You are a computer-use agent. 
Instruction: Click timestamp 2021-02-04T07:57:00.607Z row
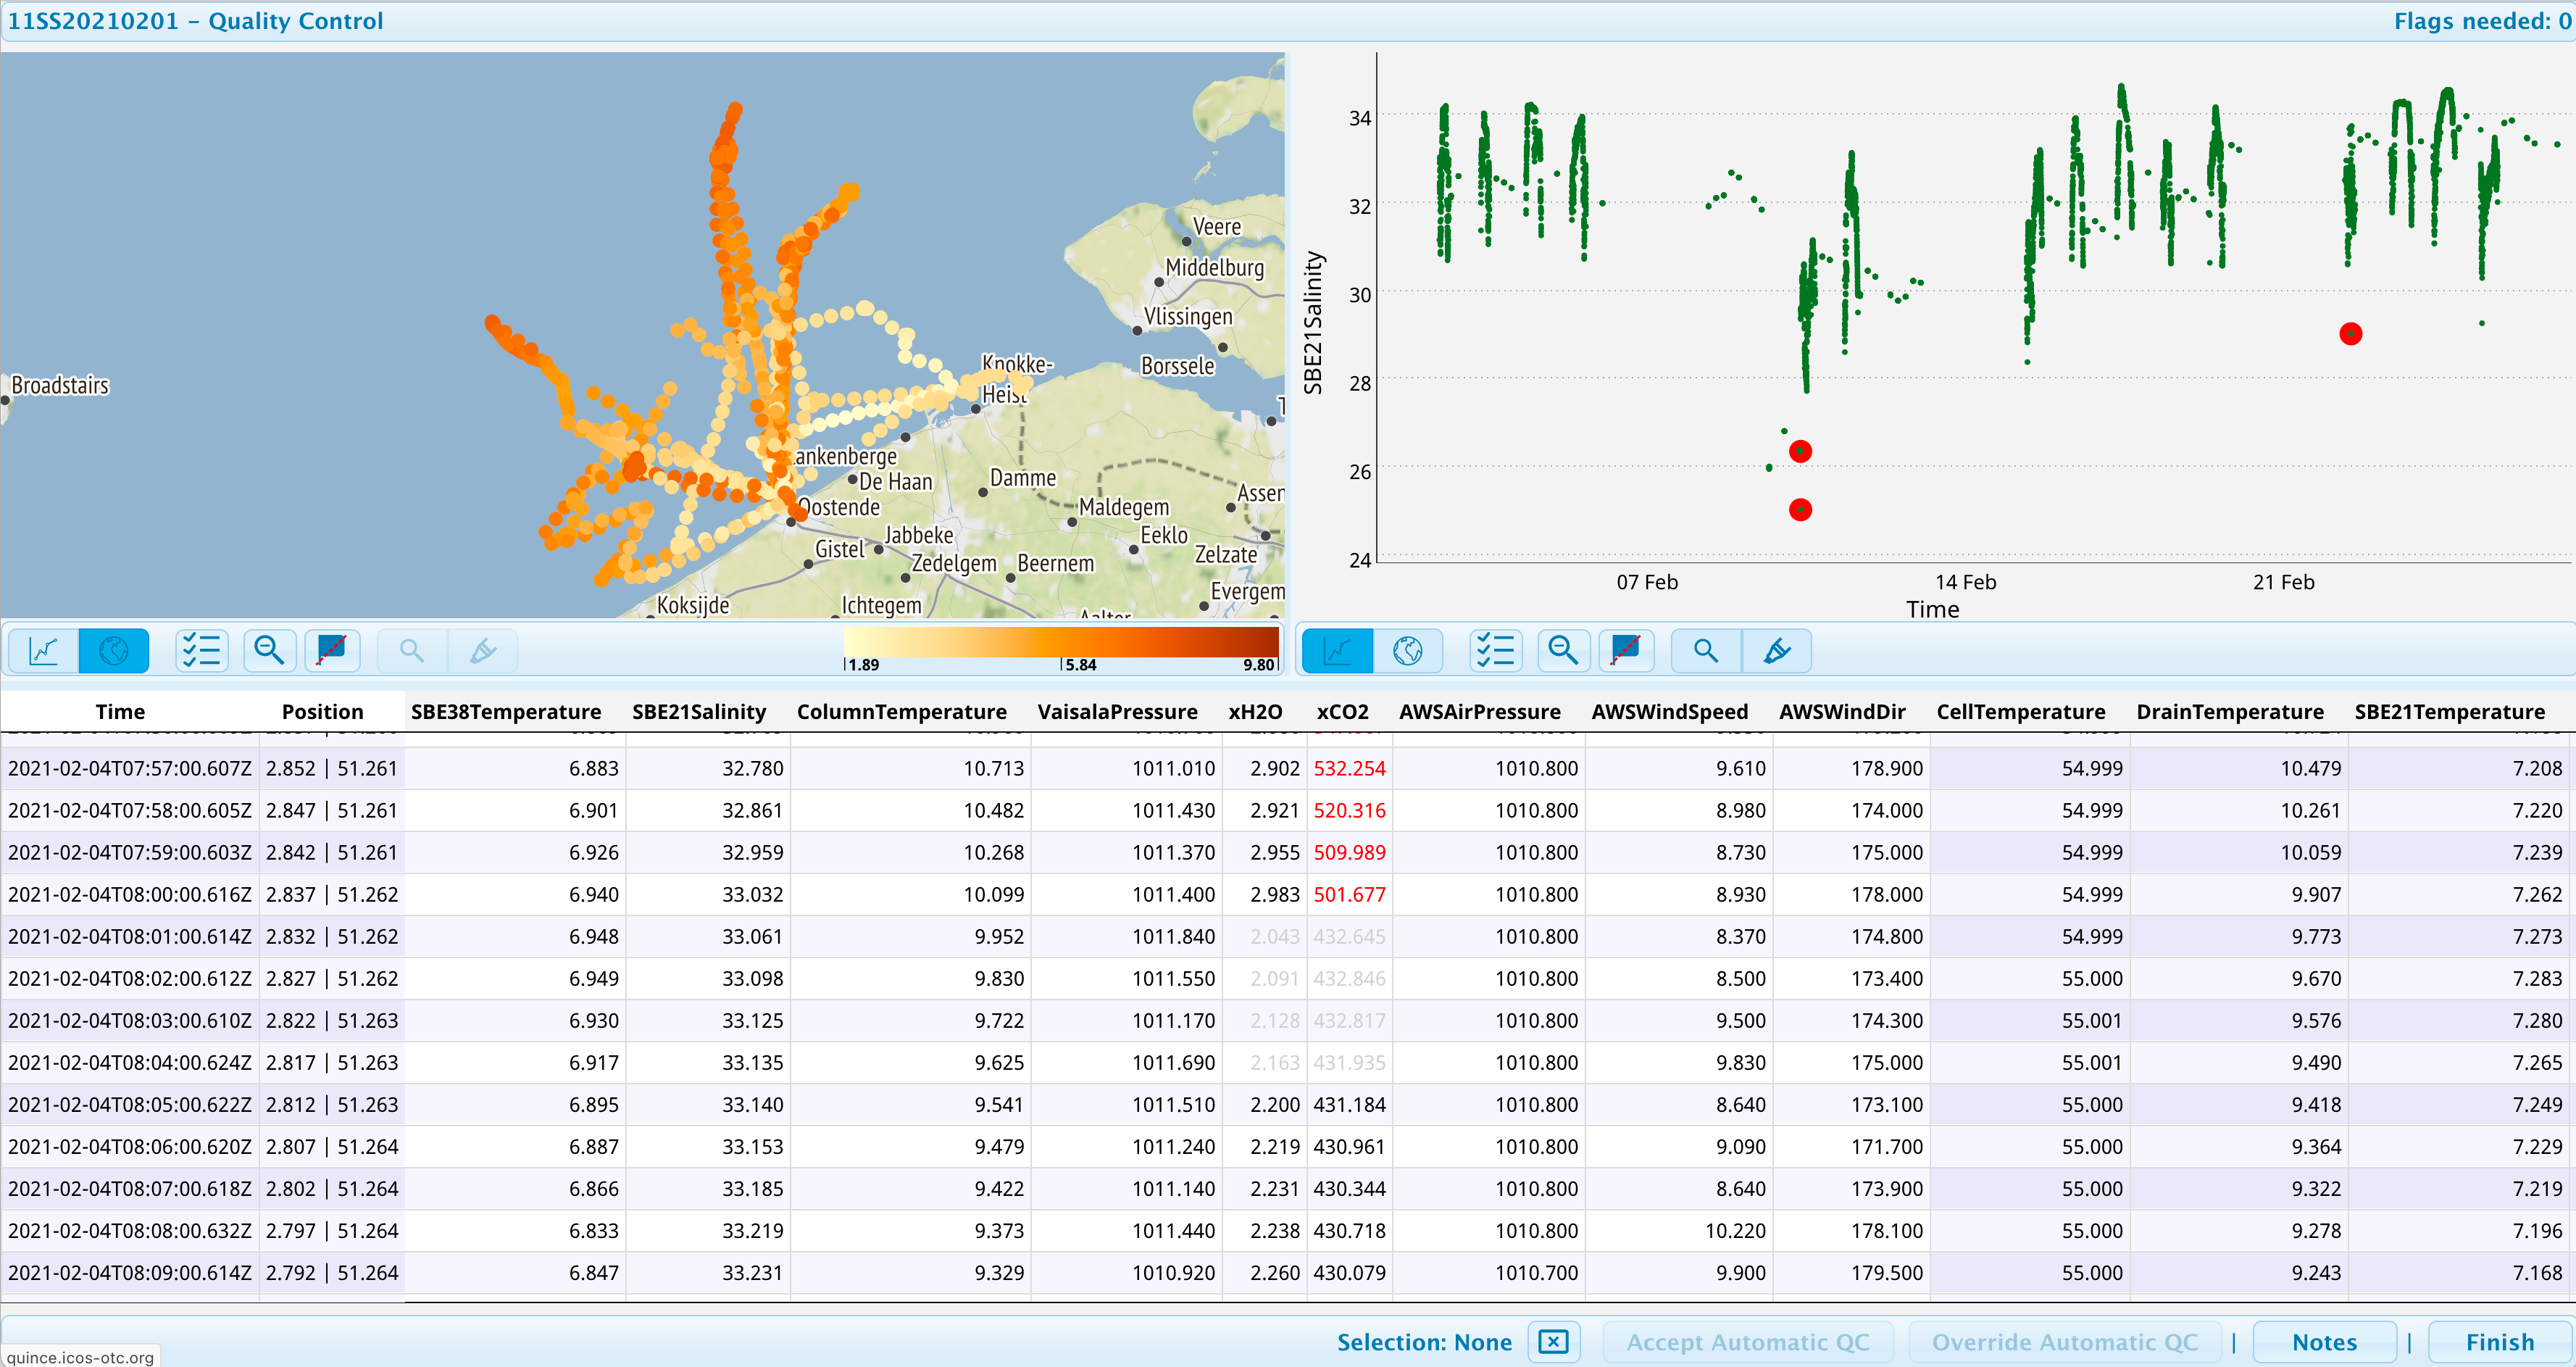[x=130, y=768]
